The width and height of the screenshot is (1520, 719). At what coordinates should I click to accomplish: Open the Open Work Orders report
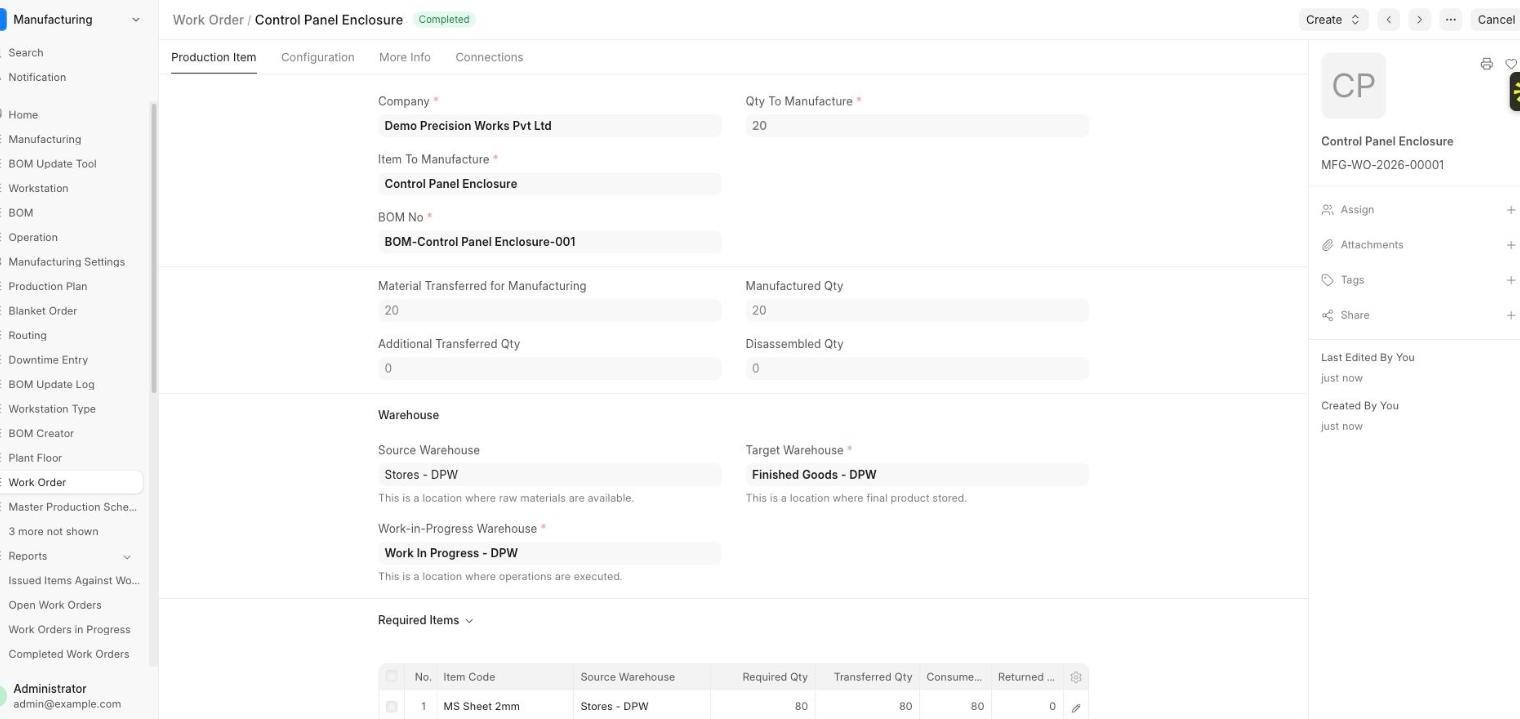click(x=55, y=605)
